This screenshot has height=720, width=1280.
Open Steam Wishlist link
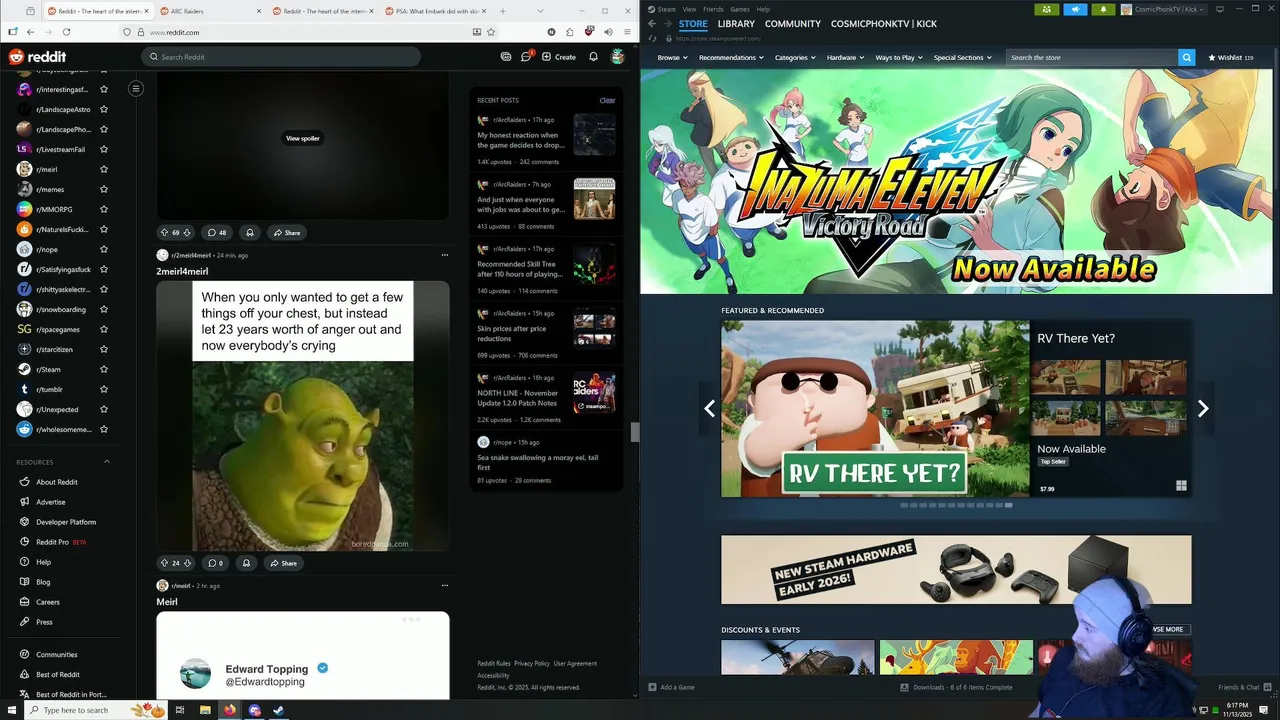pyautogui.click(x=1231, y=57)
